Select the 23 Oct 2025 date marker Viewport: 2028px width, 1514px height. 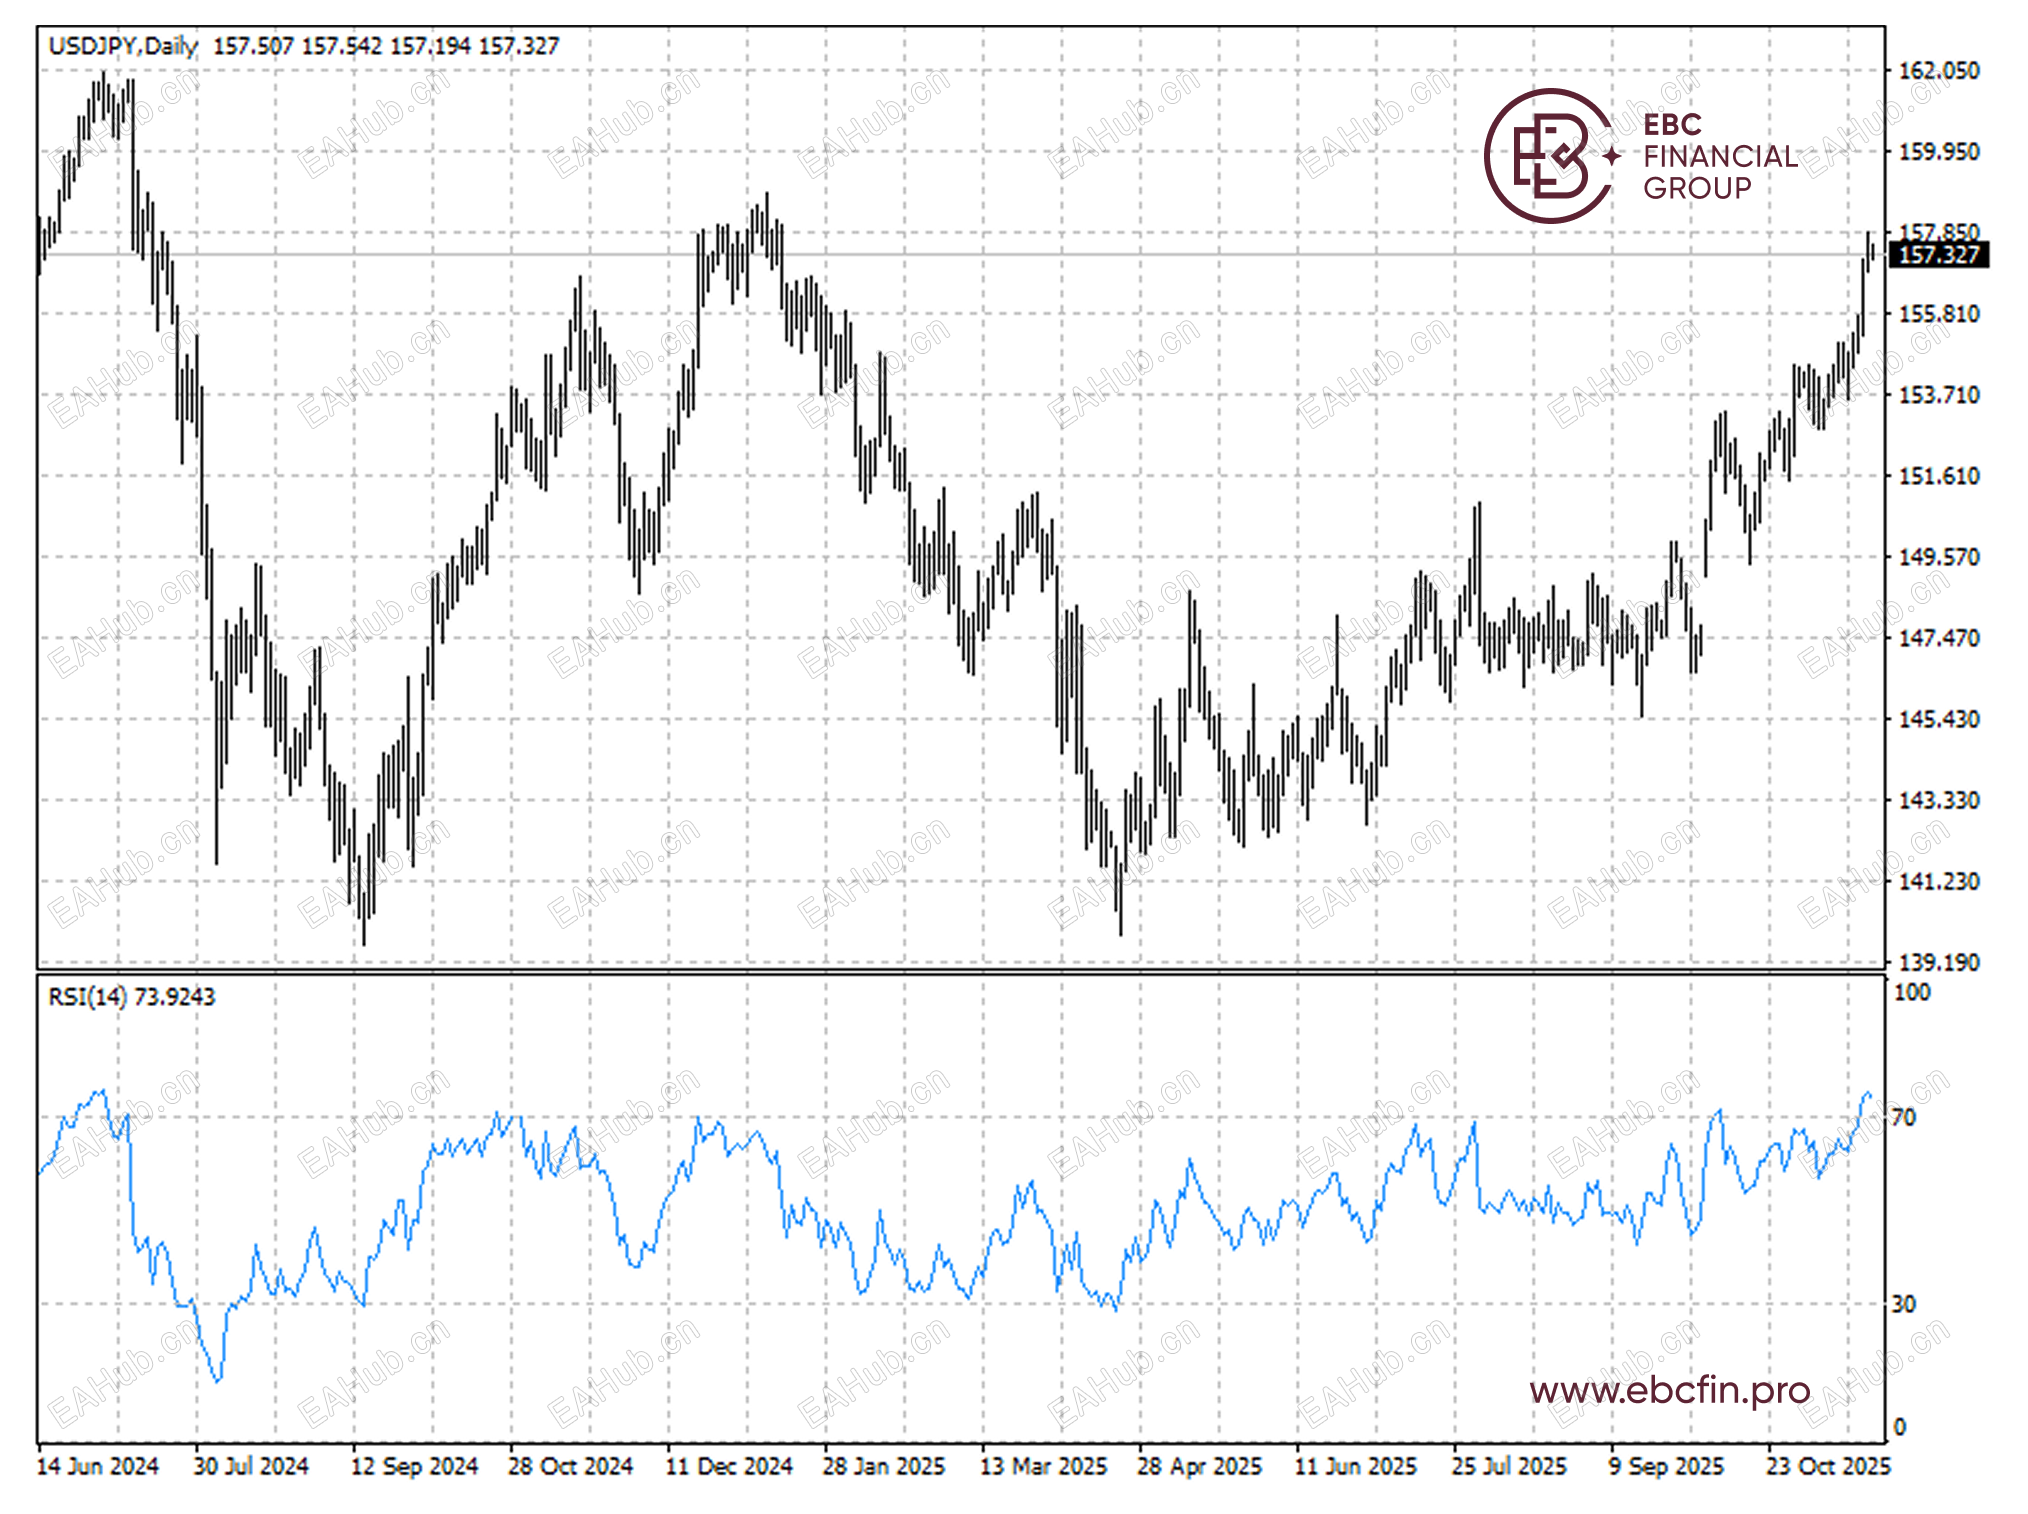point(1827,1466)
